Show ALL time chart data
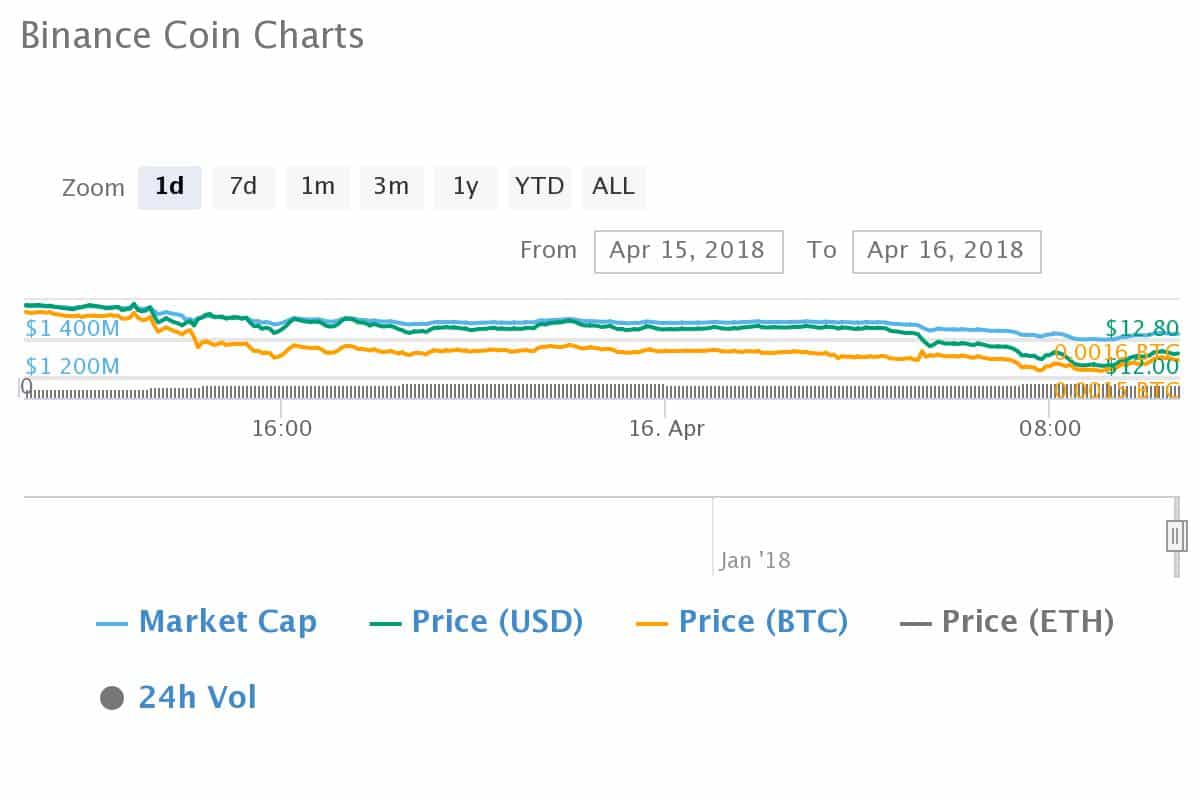The width and height of the screenshot is (1200, 800). pos(613,187)
